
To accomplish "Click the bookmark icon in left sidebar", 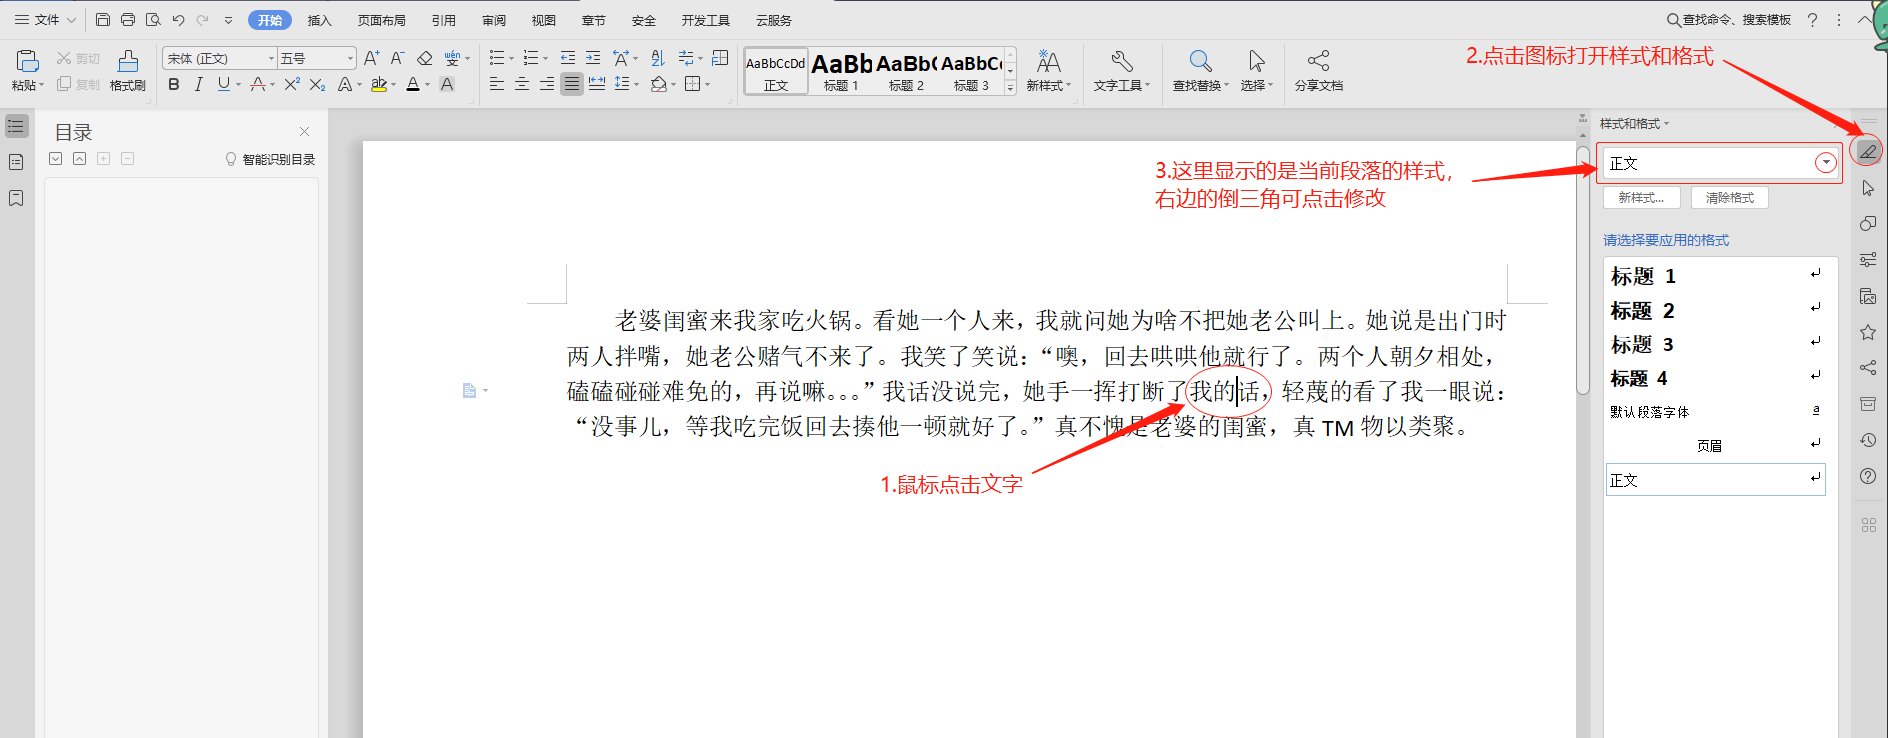I will [x=16, y=198].
